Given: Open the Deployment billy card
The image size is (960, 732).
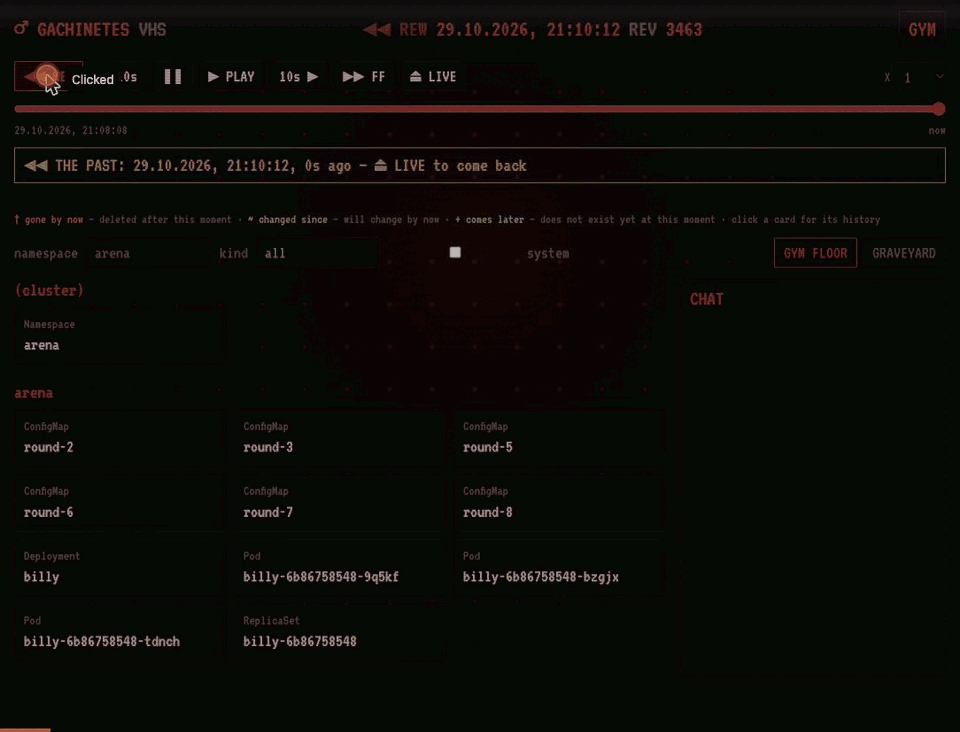Looking at the screenshot, I should click(x=119, y=567).
